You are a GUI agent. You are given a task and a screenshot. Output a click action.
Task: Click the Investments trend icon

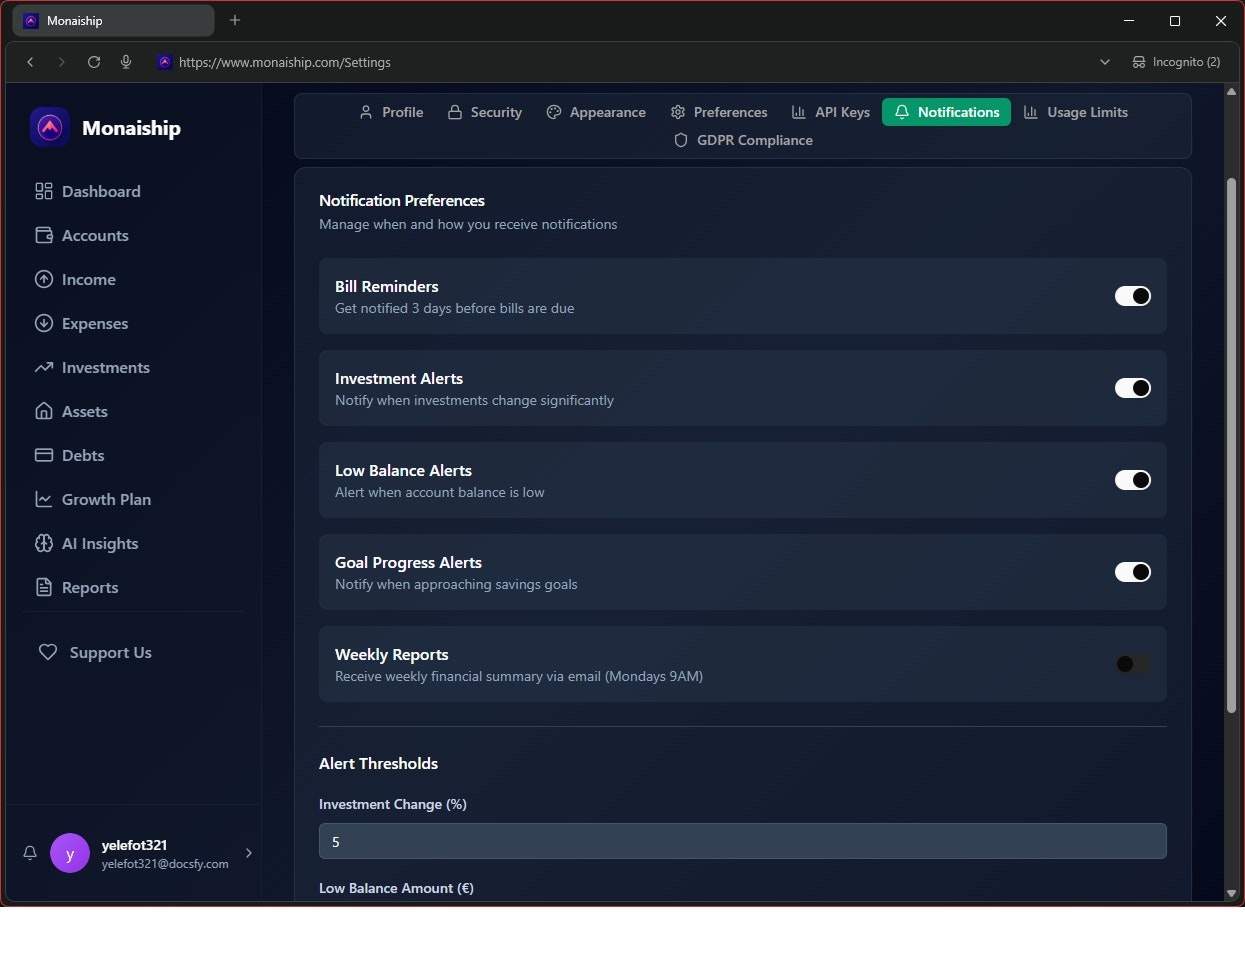(44, 367)
